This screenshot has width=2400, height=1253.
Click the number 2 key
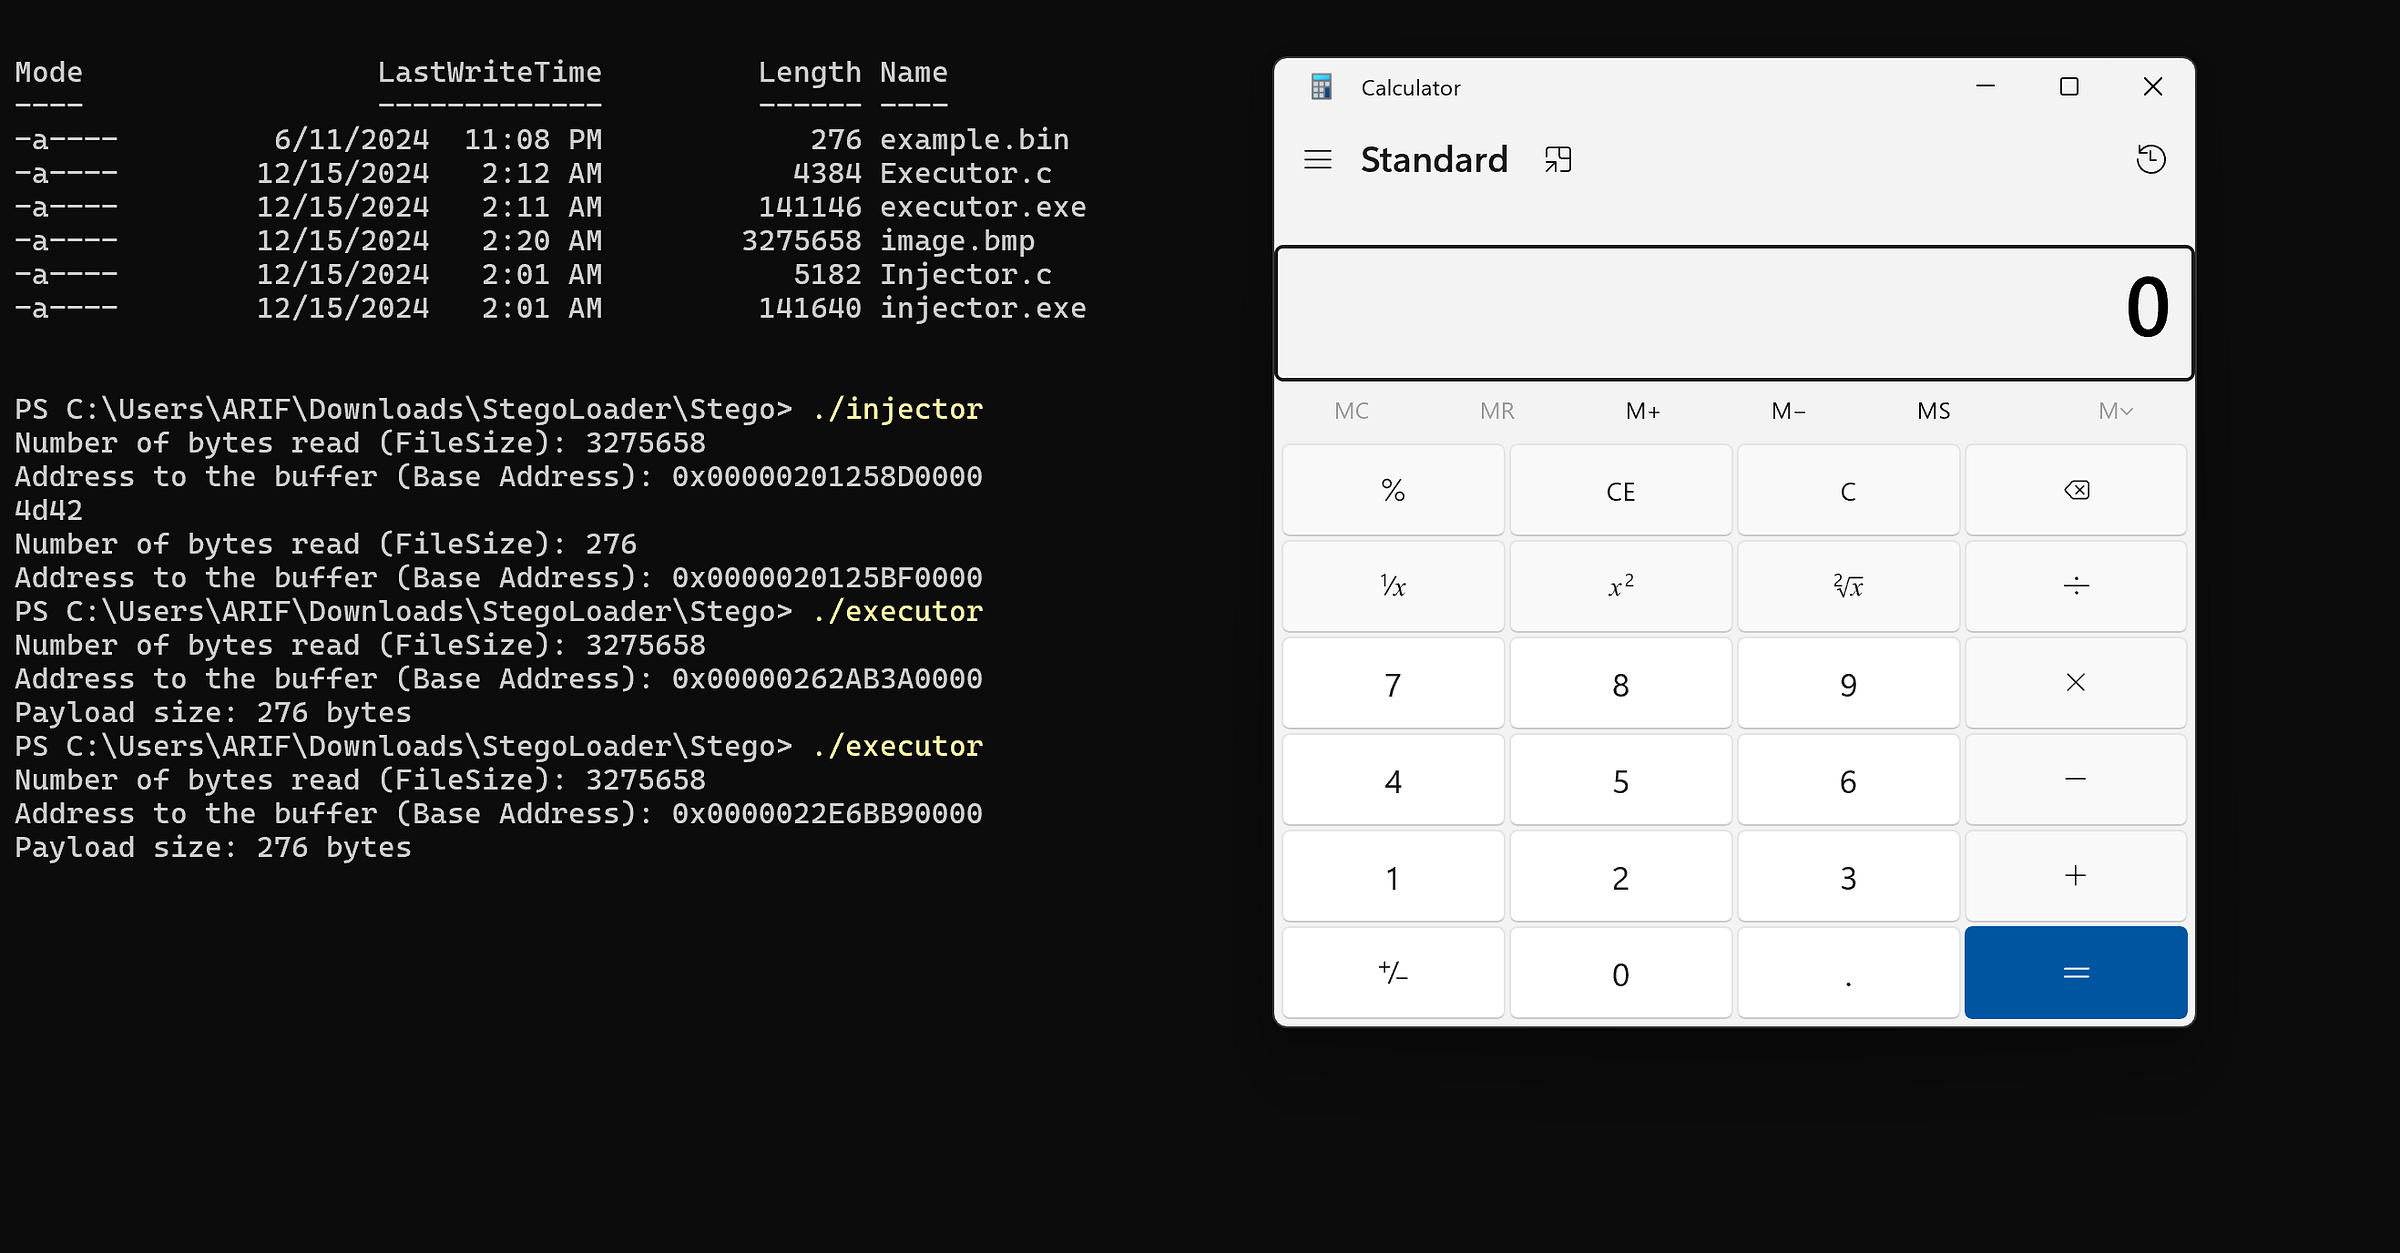[x=1620, y=876]
